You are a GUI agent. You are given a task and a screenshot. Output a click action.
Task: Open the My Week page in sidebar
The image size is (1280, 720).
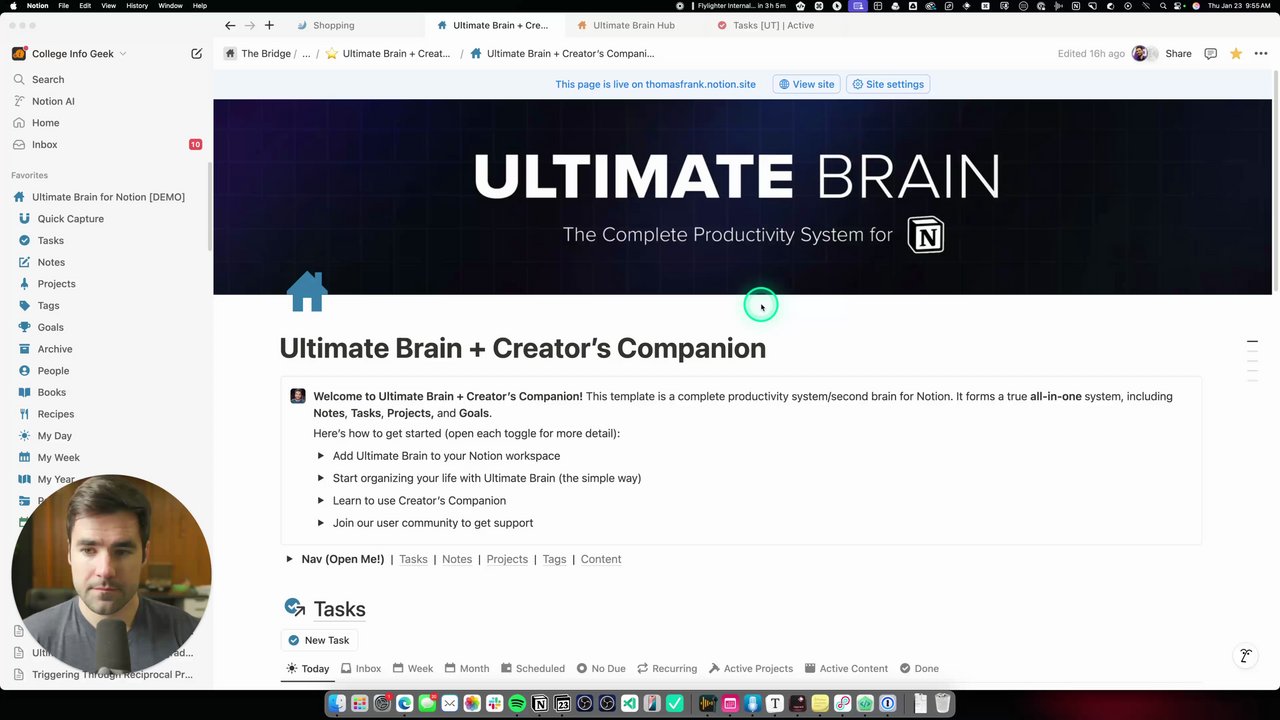[58, 457]
